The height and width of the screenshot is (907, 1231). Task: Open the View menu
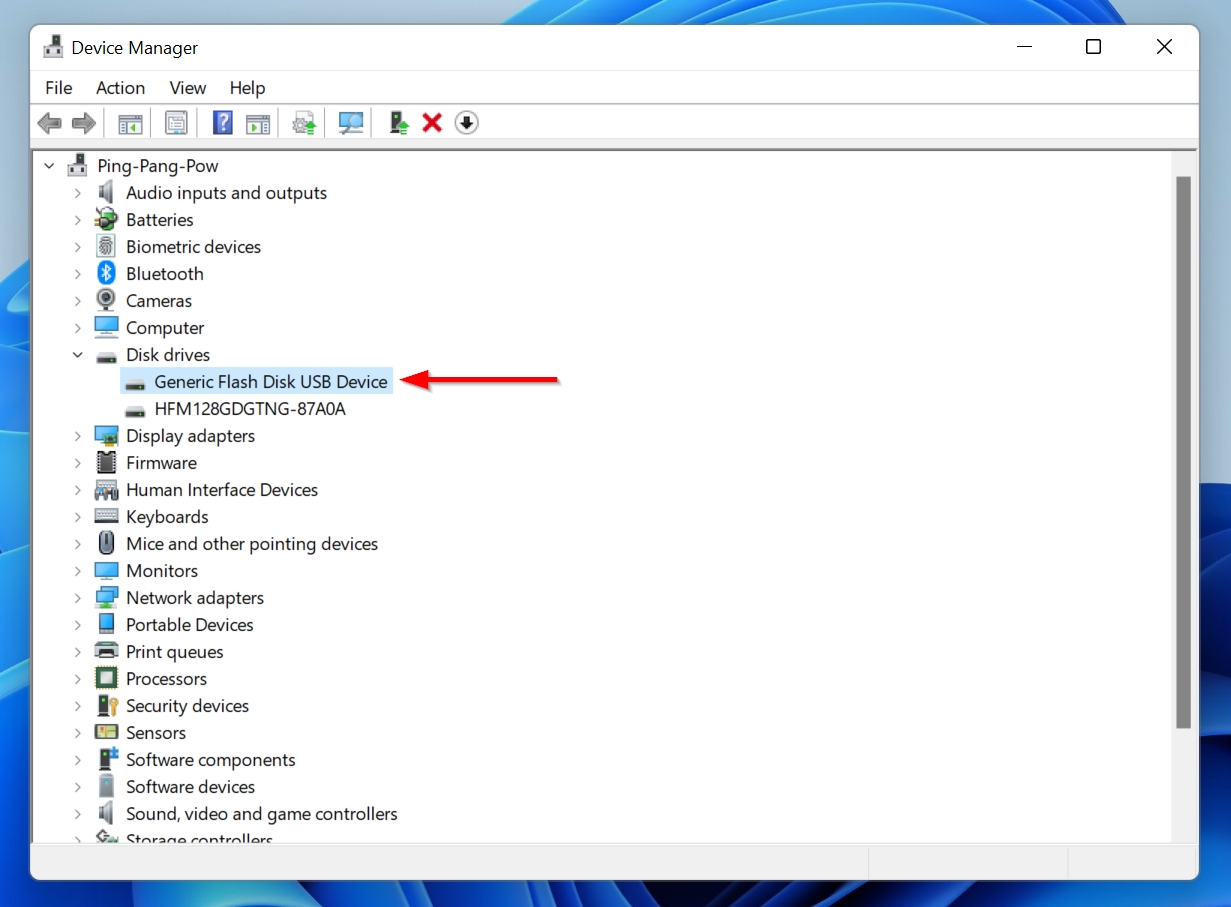click(x=187, y=88)
